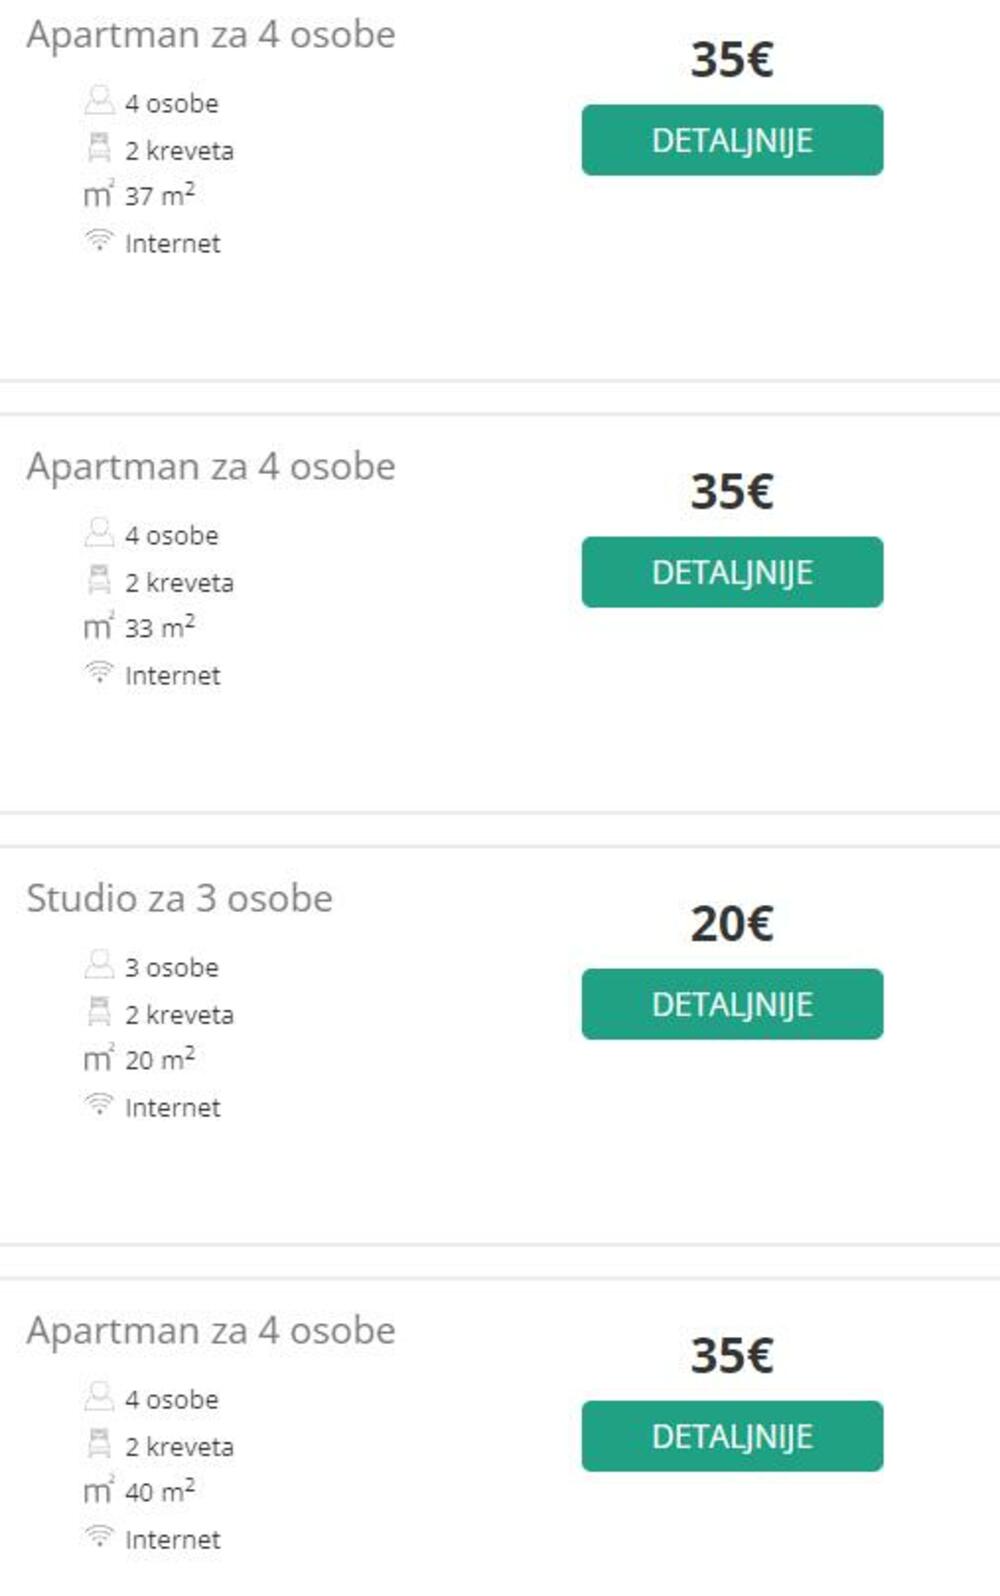Screen dimensions: 1000x1596
Task: Click the area icon beside 20 m²
Action: (98, 1060)
